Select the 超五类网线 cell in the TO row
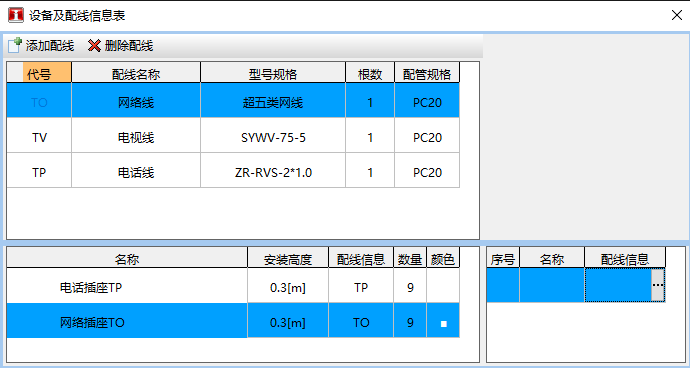Image resolution: width=690 pixels, height=368 pixels. pyautogui.click(x=273, y=103)
